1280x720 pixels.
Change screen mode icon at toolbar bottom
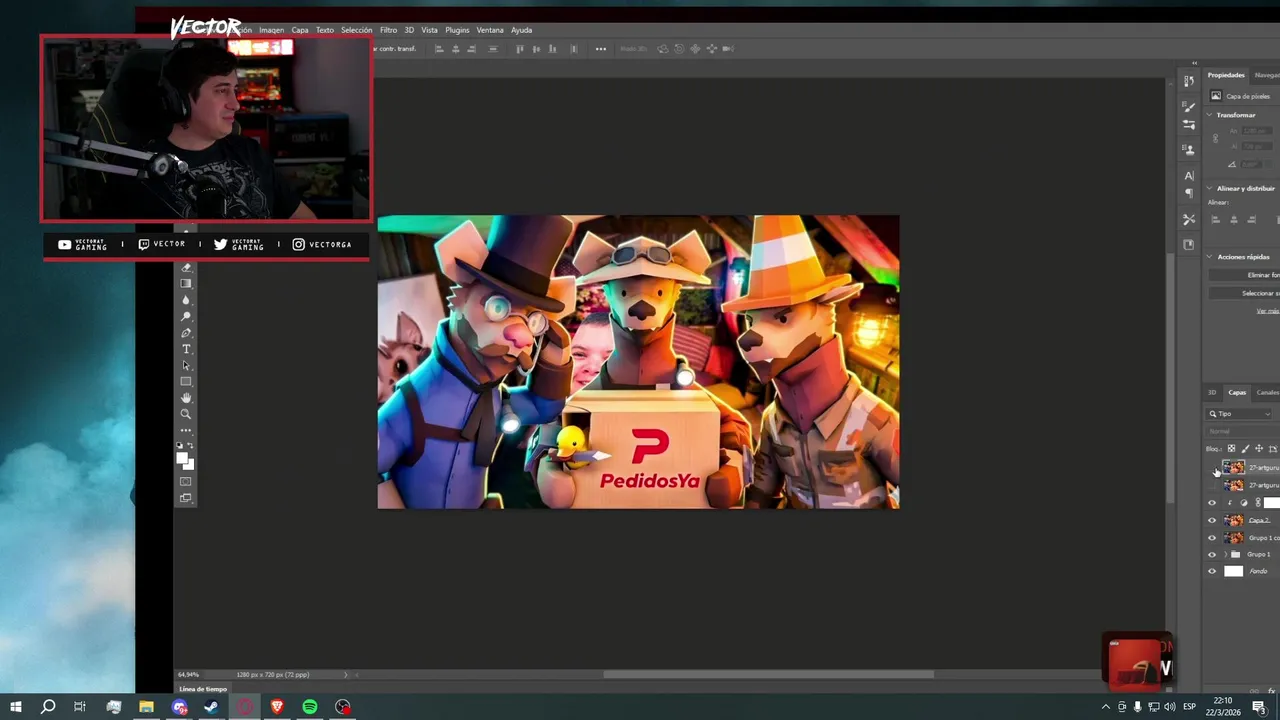click(x=186, y=498)
